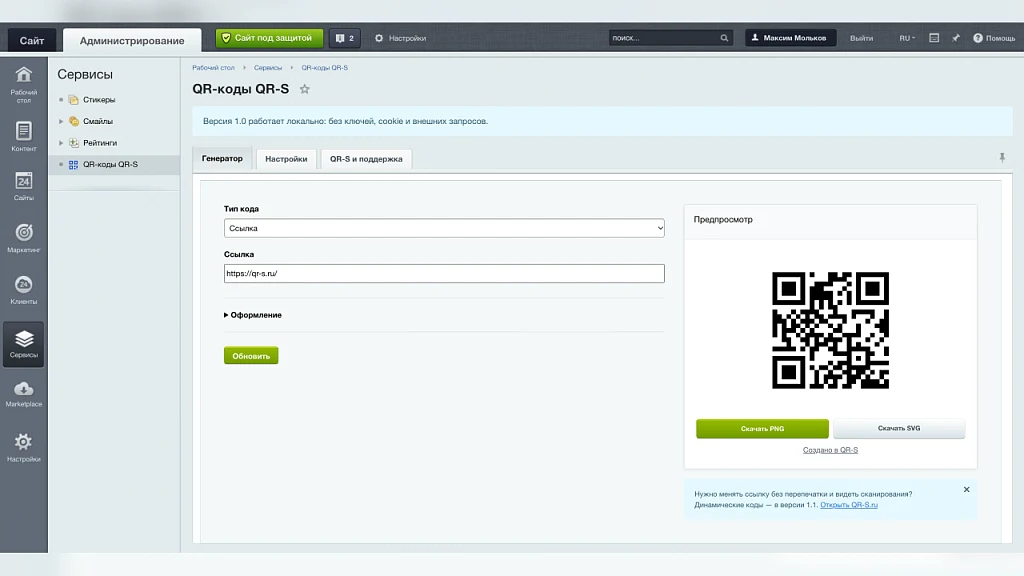Click QR-коды QR-S breadcrumb
The image size is (1024, 576).
point(325,68)
